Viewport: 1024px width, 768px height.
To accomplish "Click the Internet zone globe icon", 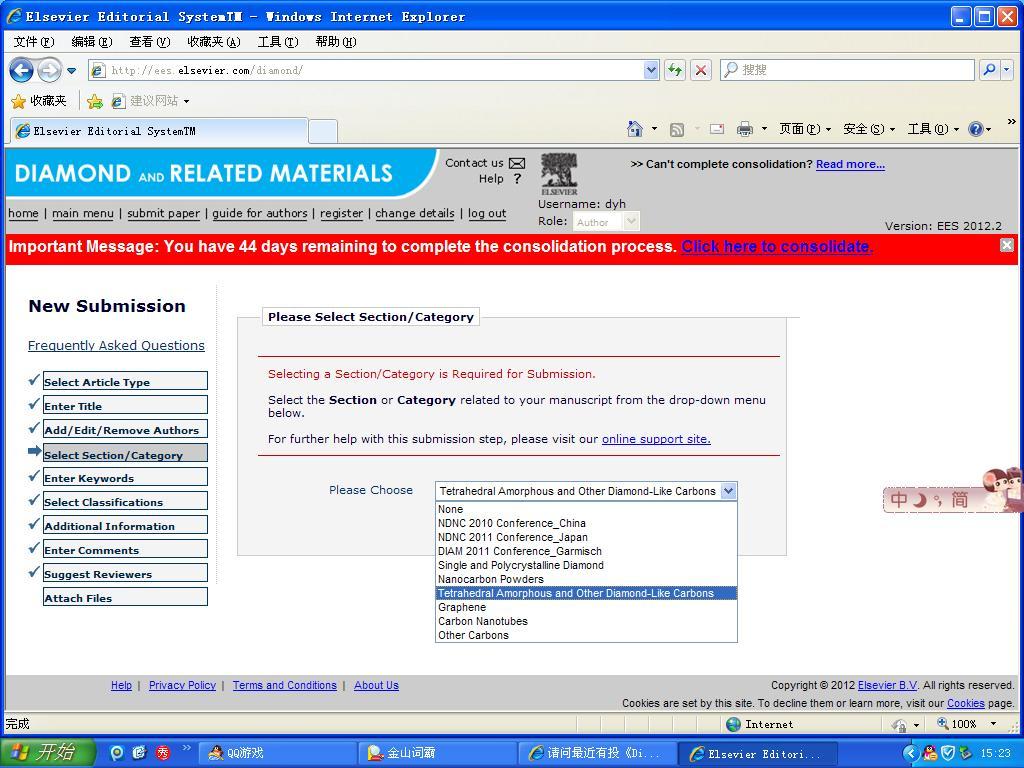I will coord(733,724).
